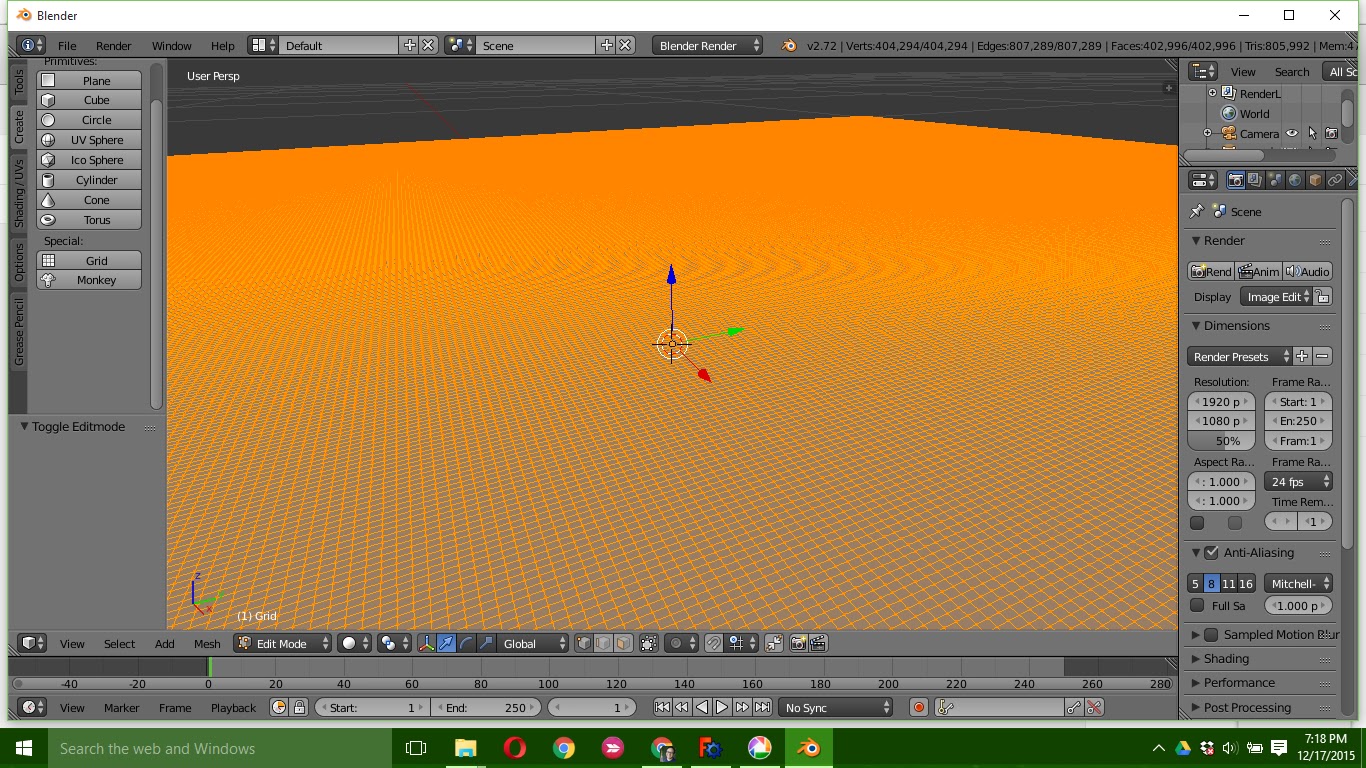Open the Render Presets dropdown
The image size is (1366, 768).
click(x=1238, y=356)
